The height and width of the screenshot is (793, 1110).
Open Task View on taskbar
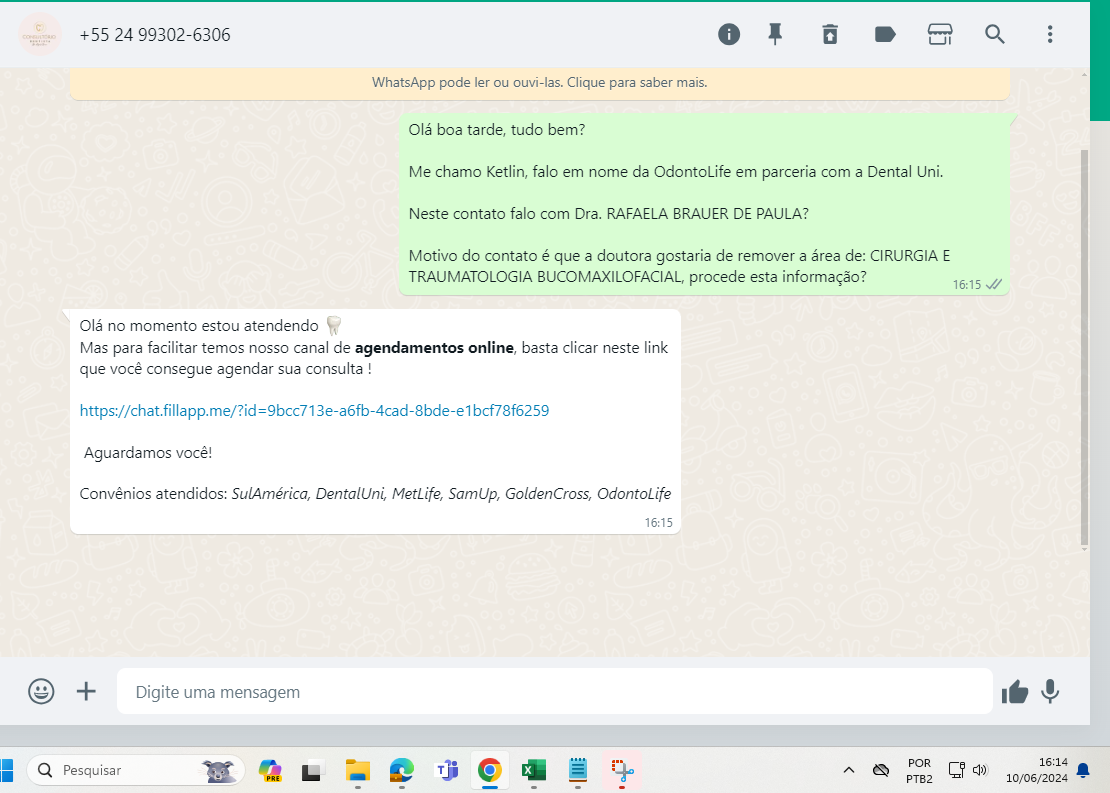(x=313, y=770)
